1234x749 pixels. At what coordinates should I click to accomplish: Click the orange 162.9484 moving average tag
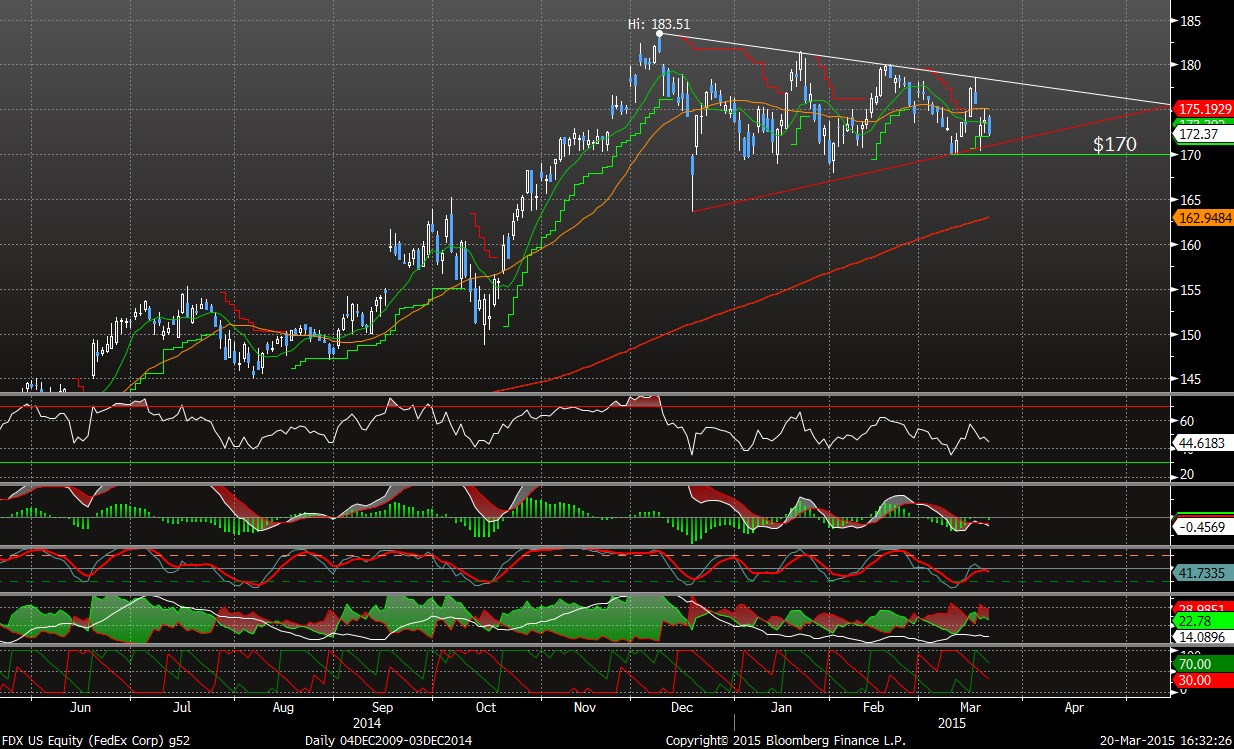(x=1203, y=215)
